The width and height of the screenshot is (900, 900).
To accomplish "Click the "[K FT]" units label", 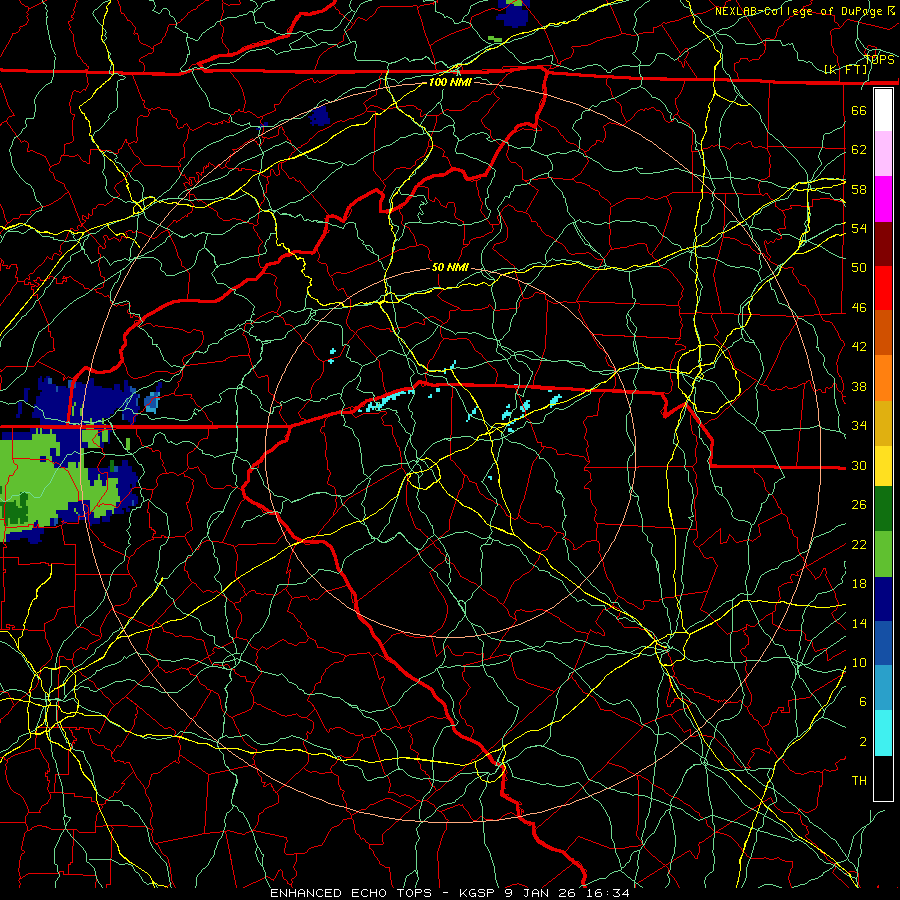I will (x=846, y=70).
